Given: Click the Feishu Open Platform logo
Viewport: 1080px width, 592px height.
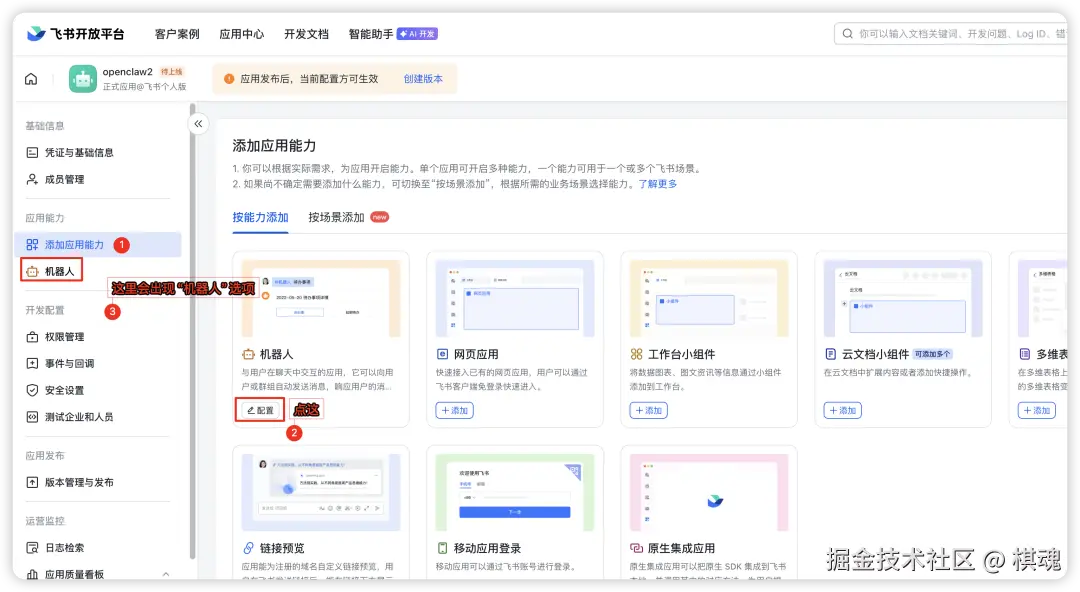Looking at the screenshot, I should [x=76, y=34].
